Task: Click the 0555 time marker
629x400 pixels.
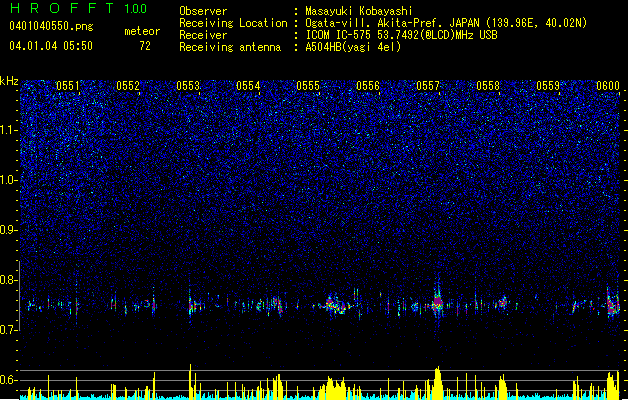Action: tap(308, 86)
